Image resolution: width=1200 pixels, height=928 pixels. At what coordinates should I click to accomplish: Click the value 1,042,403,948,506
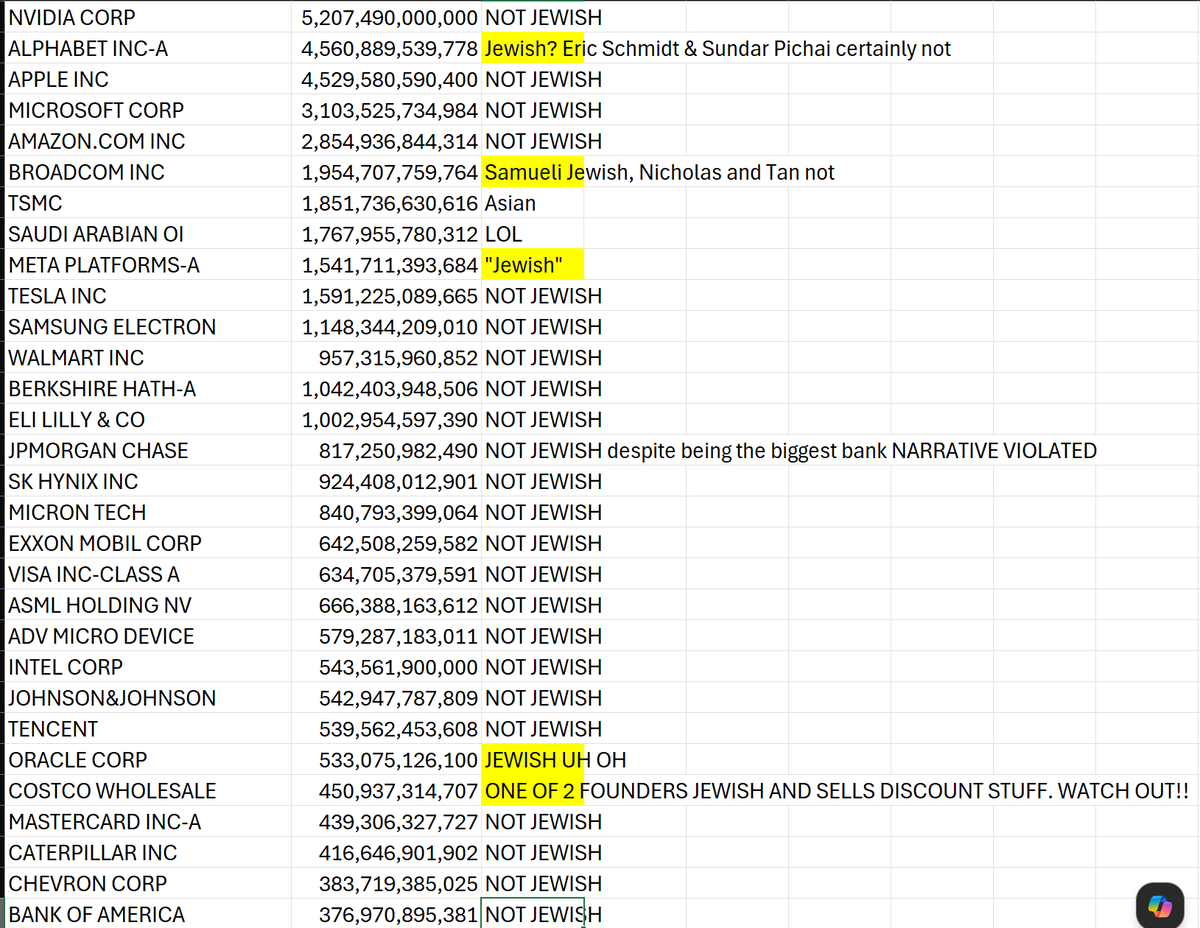coord(390,388)
